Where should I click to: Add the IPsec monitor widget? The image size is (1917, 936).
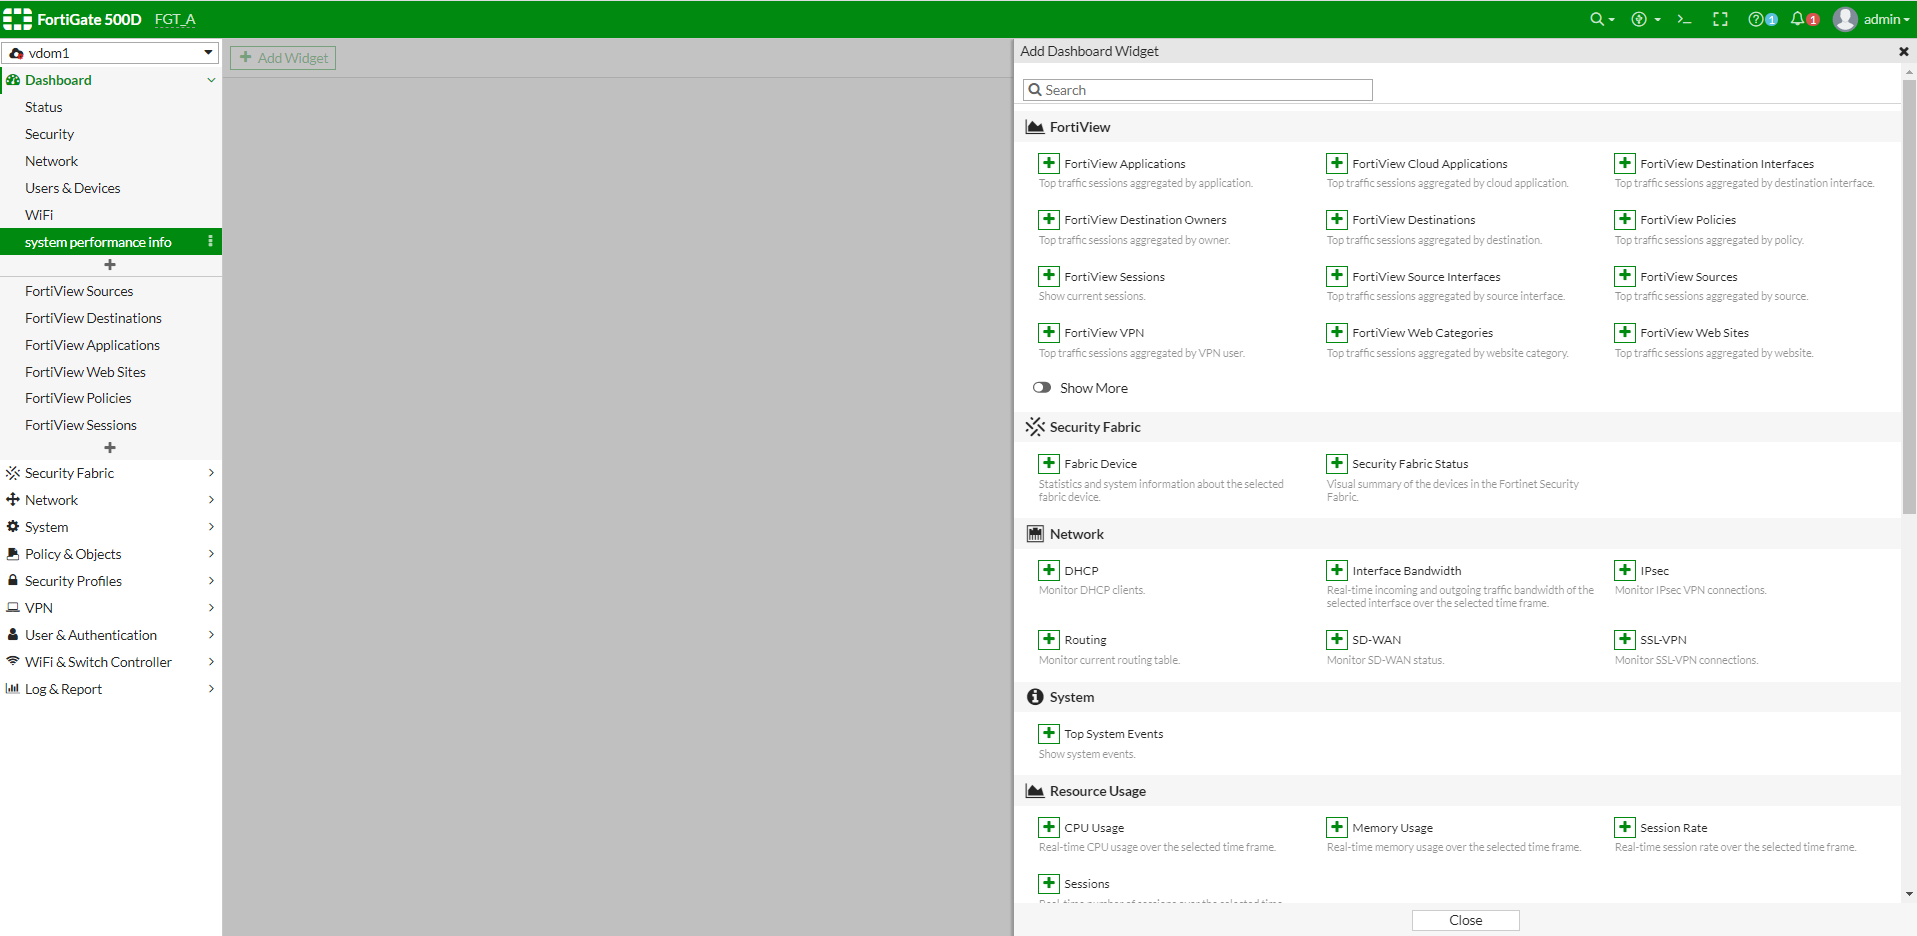pyautogui.click(x=1624, y=570)
